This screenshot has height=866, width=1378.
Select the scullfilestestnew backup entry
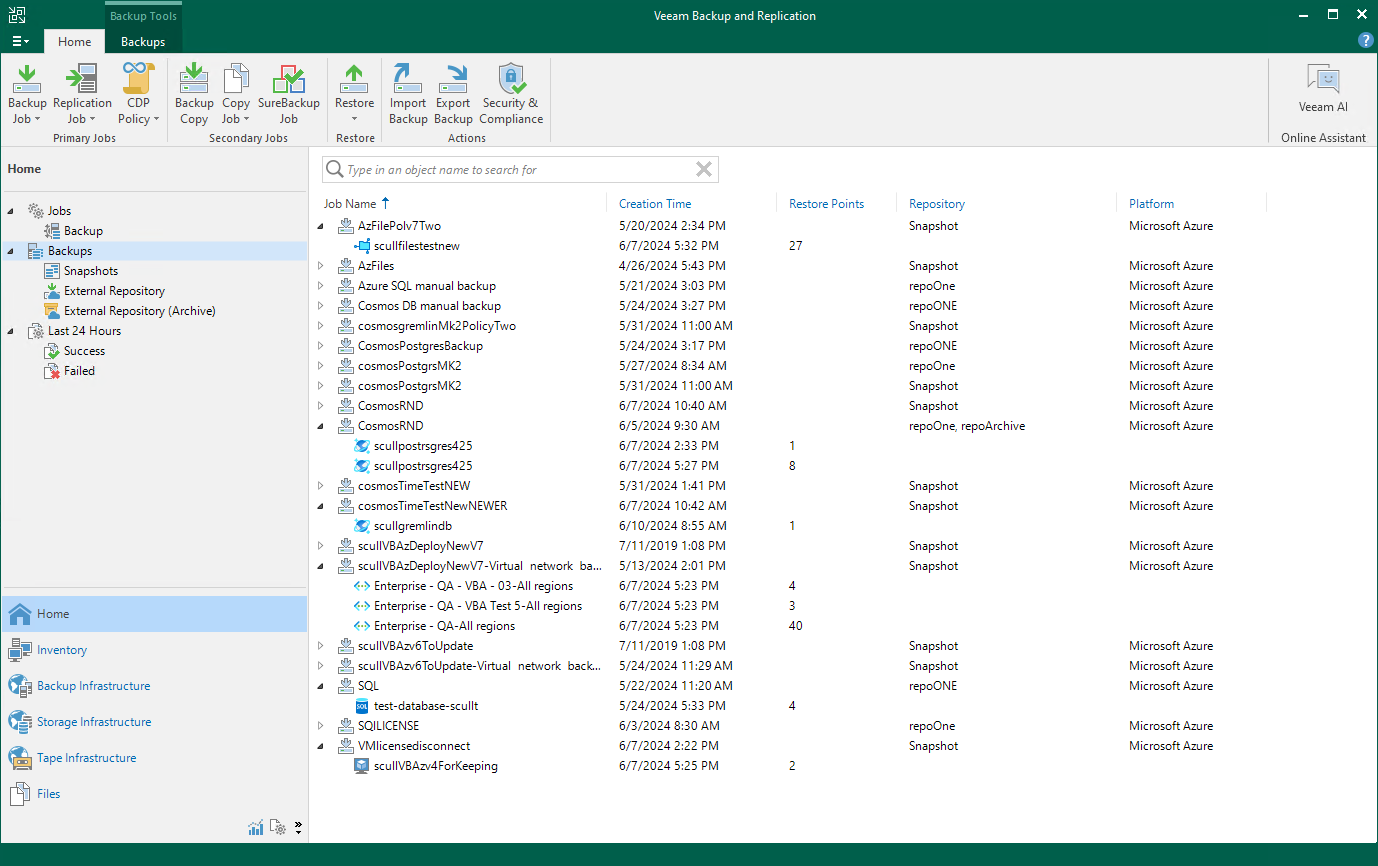coord(417,246)
